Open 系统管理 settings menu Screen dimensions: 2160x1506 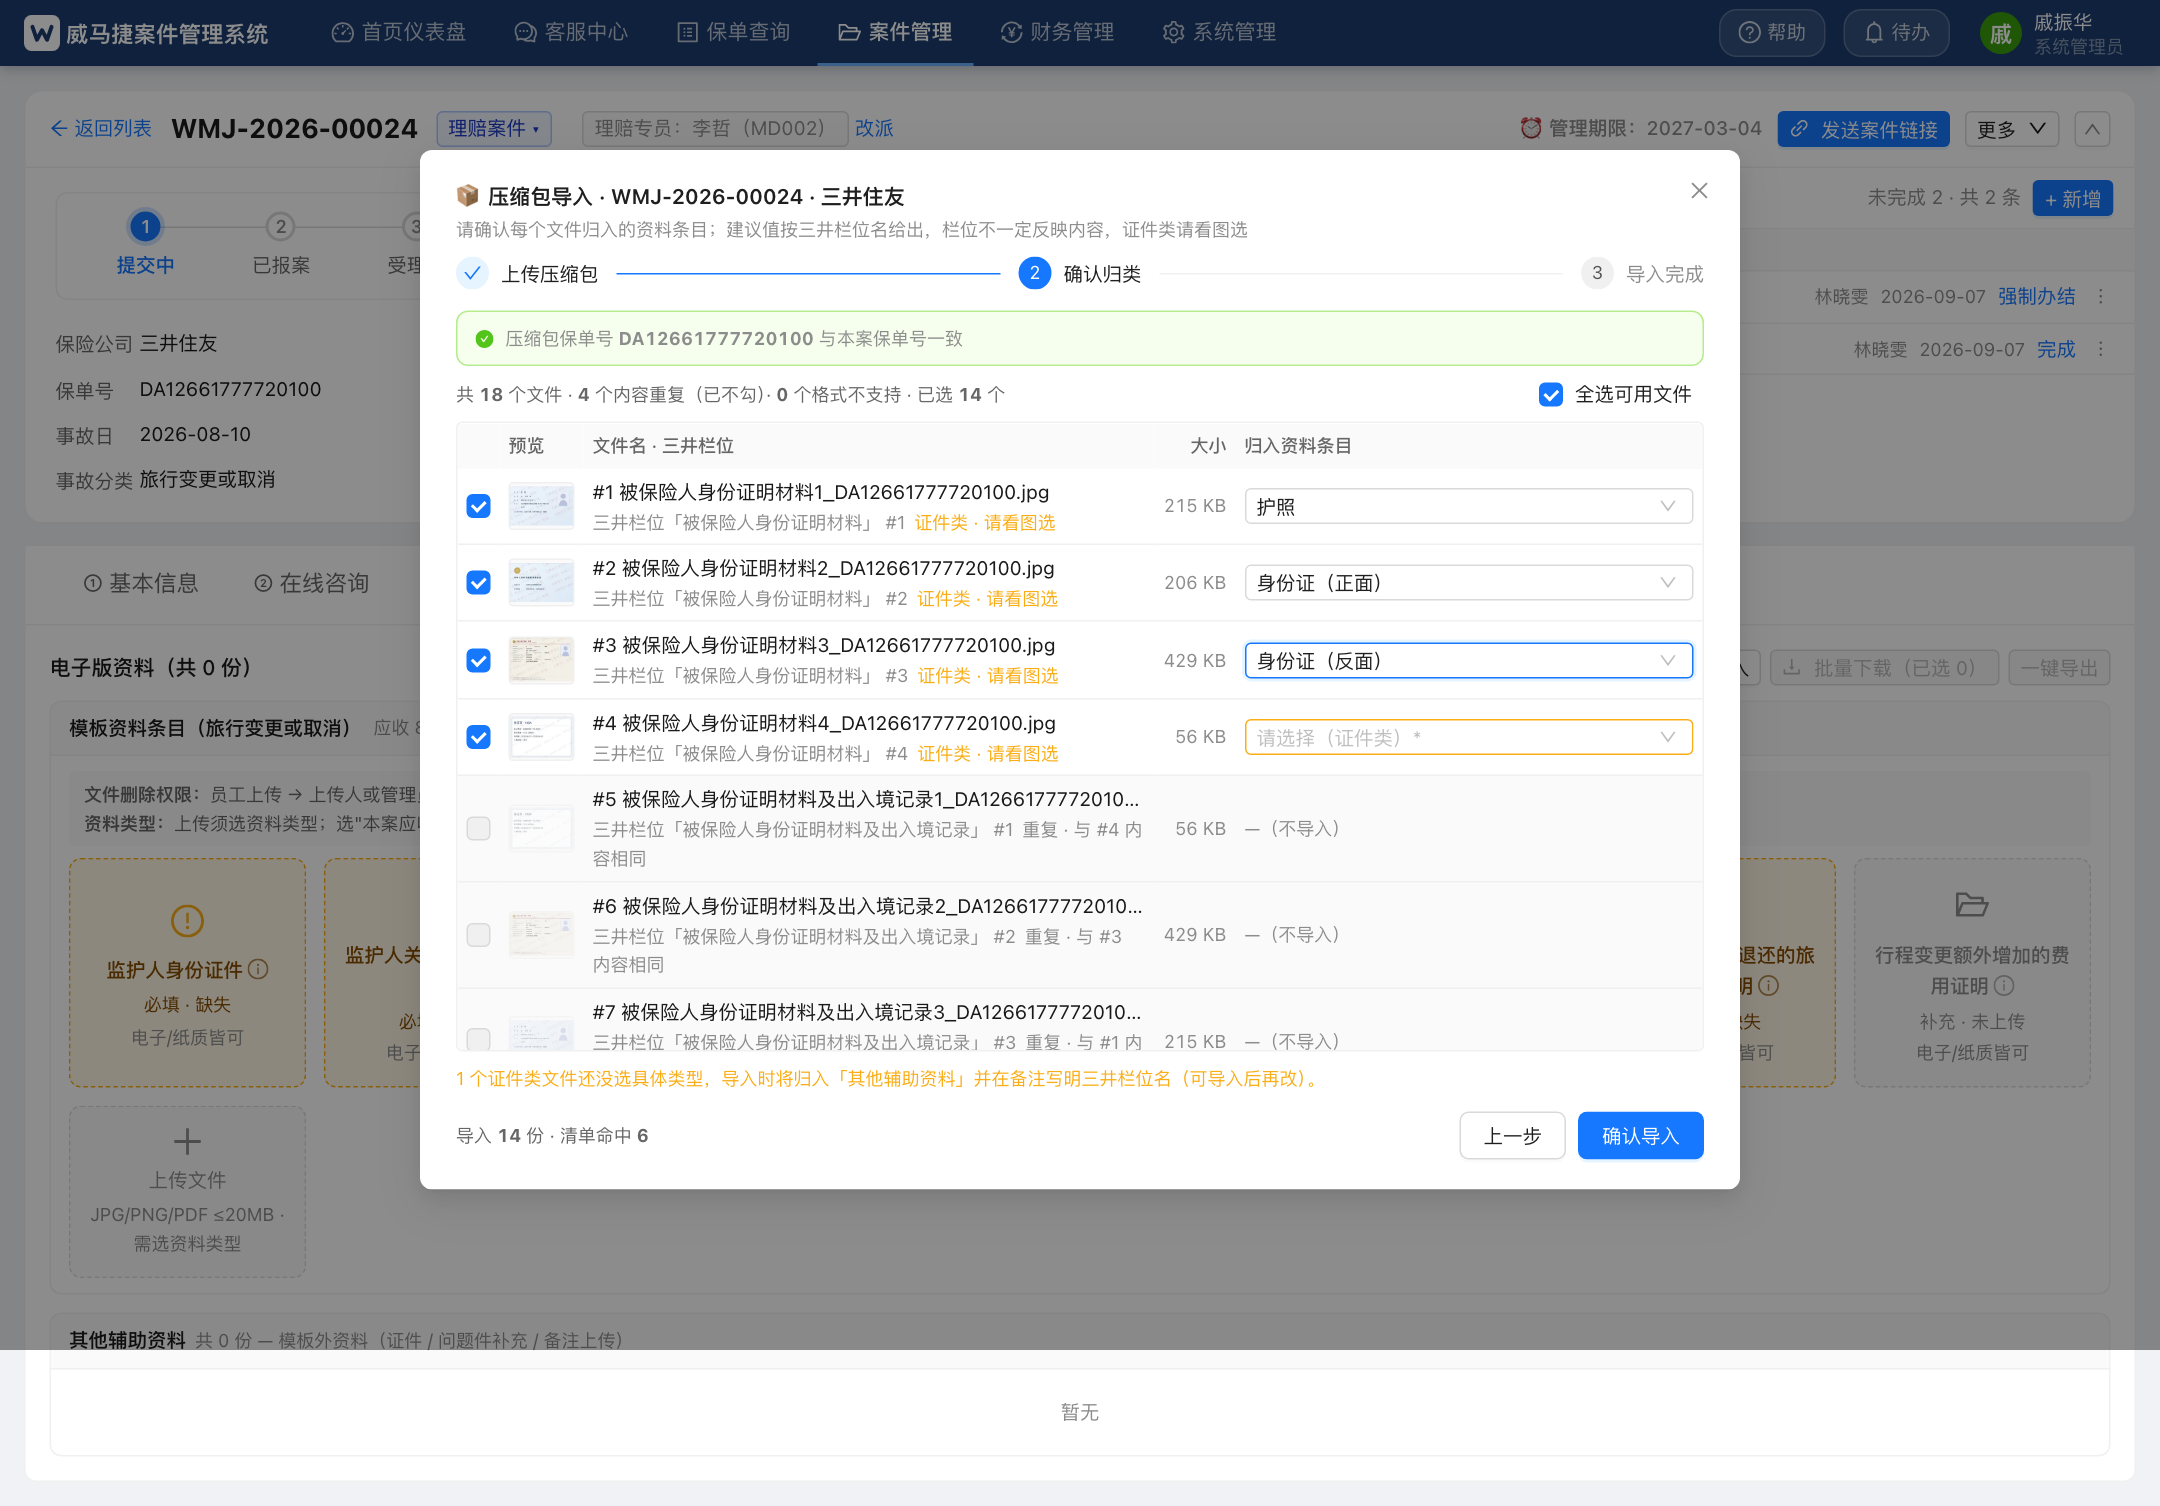[x=1219, y=32]
